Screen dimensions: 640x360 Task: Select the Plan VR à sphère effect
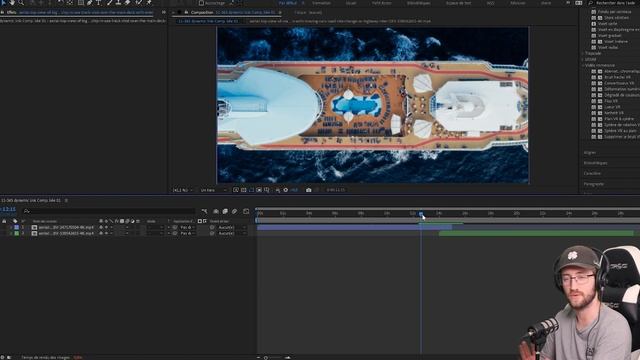(619, 119)
